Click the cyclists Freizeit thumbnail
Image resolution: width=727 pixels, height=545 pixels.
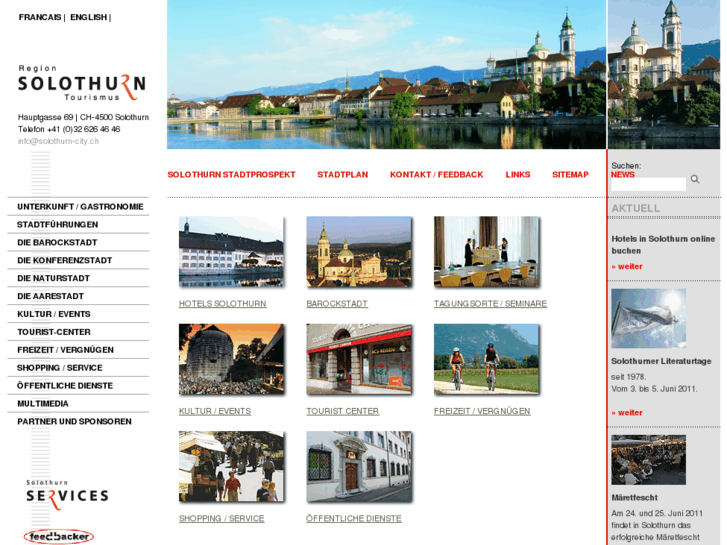[486, 359]
